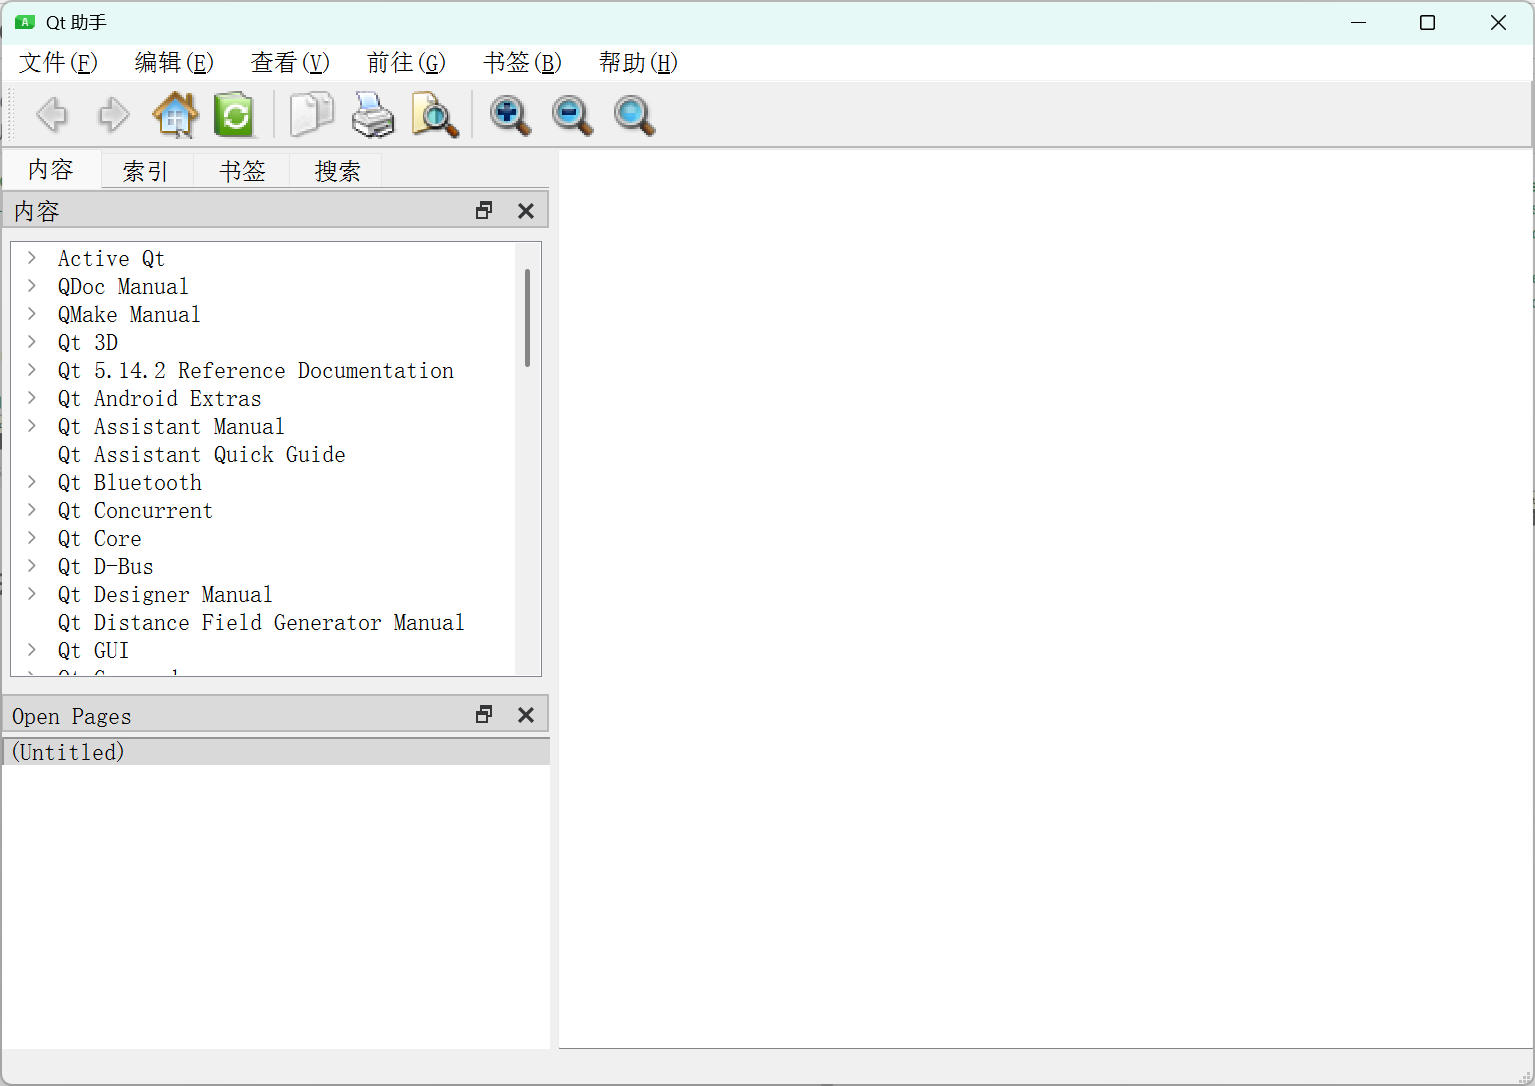
Task: Click the Print icon
Action: 373,115
